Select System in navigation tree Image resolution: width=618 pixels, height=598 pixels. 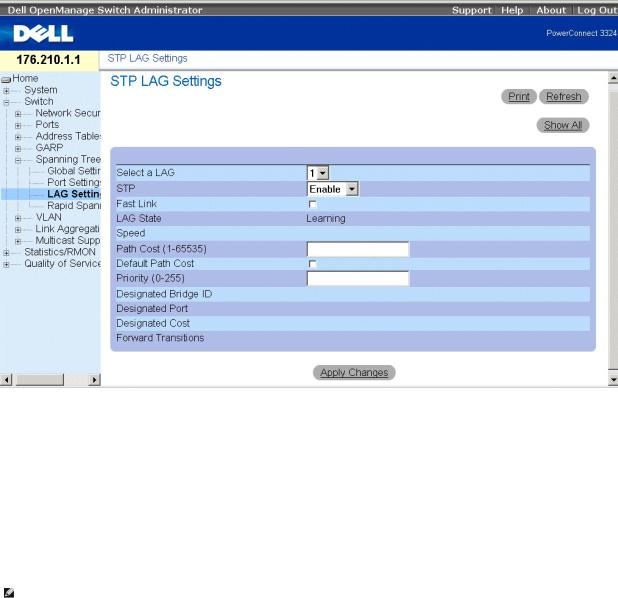click(41, 90)
